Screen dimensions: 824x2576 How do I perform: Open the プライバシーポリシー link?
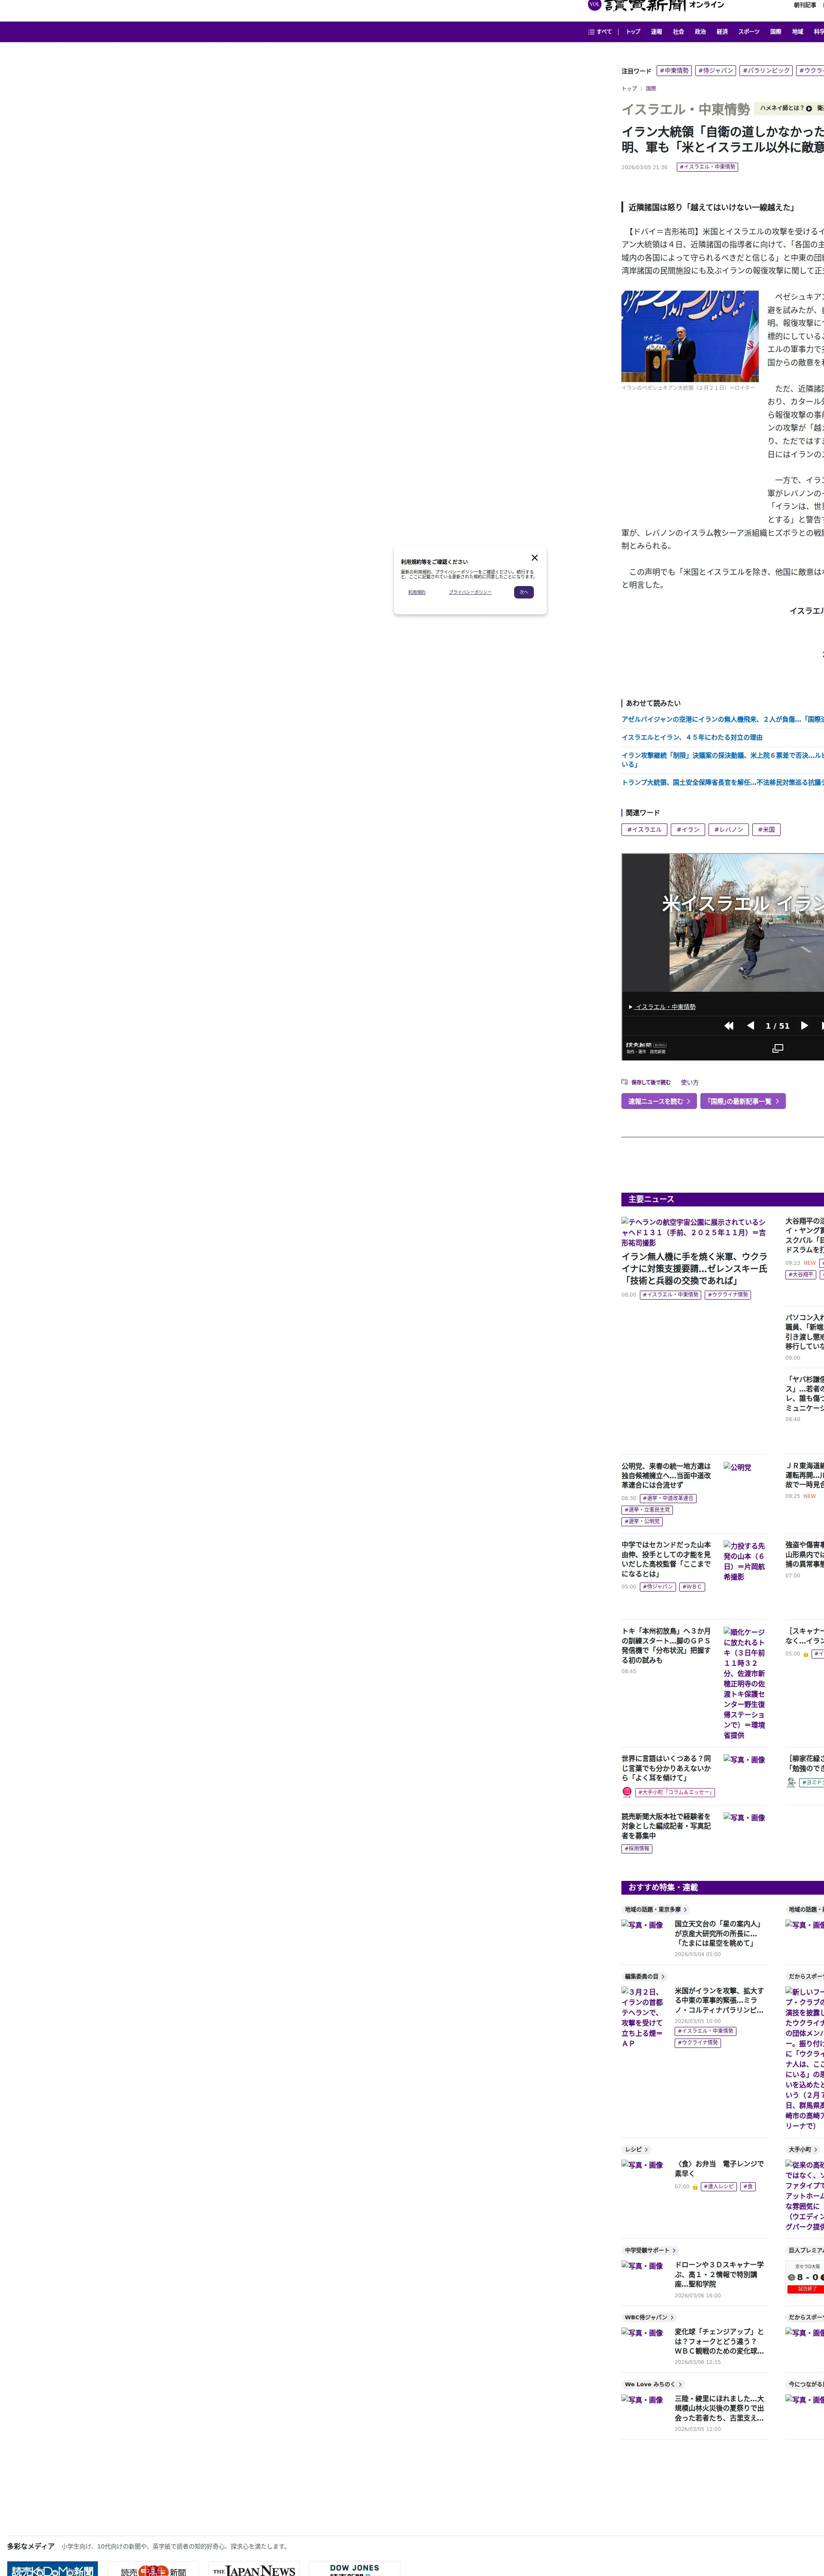tap(470, 592)
